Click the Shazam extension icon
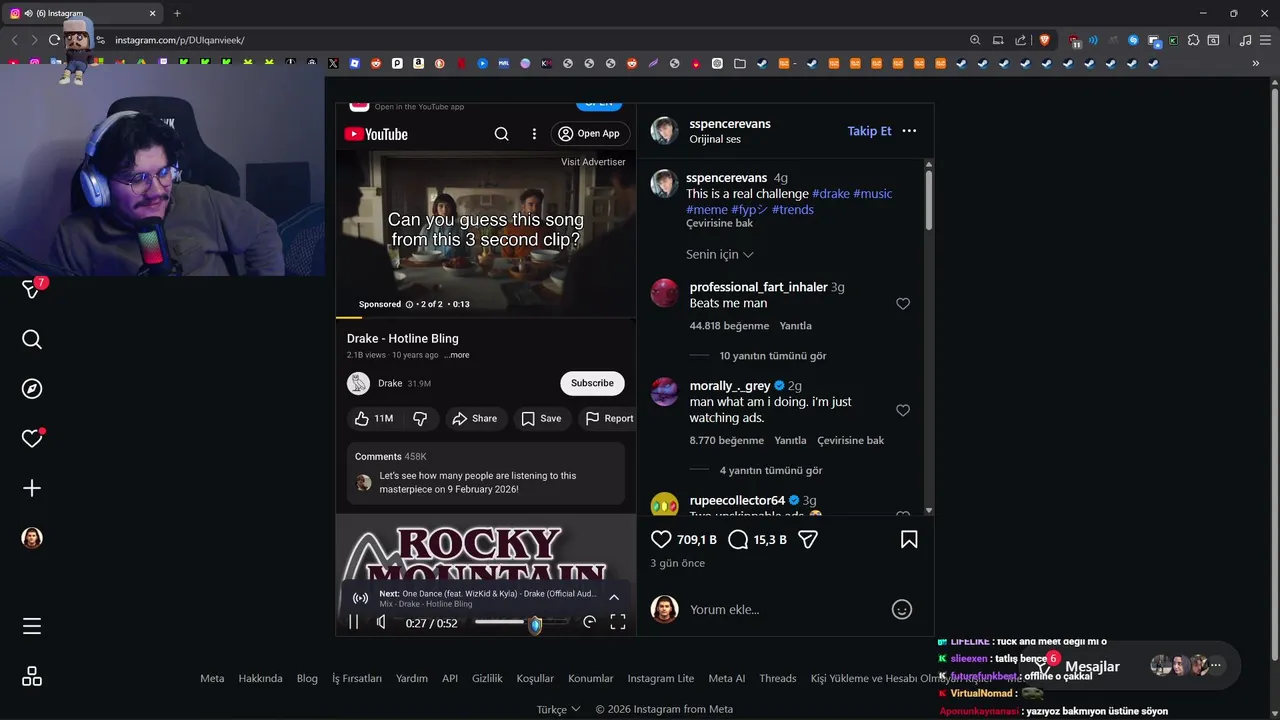 1133,40
